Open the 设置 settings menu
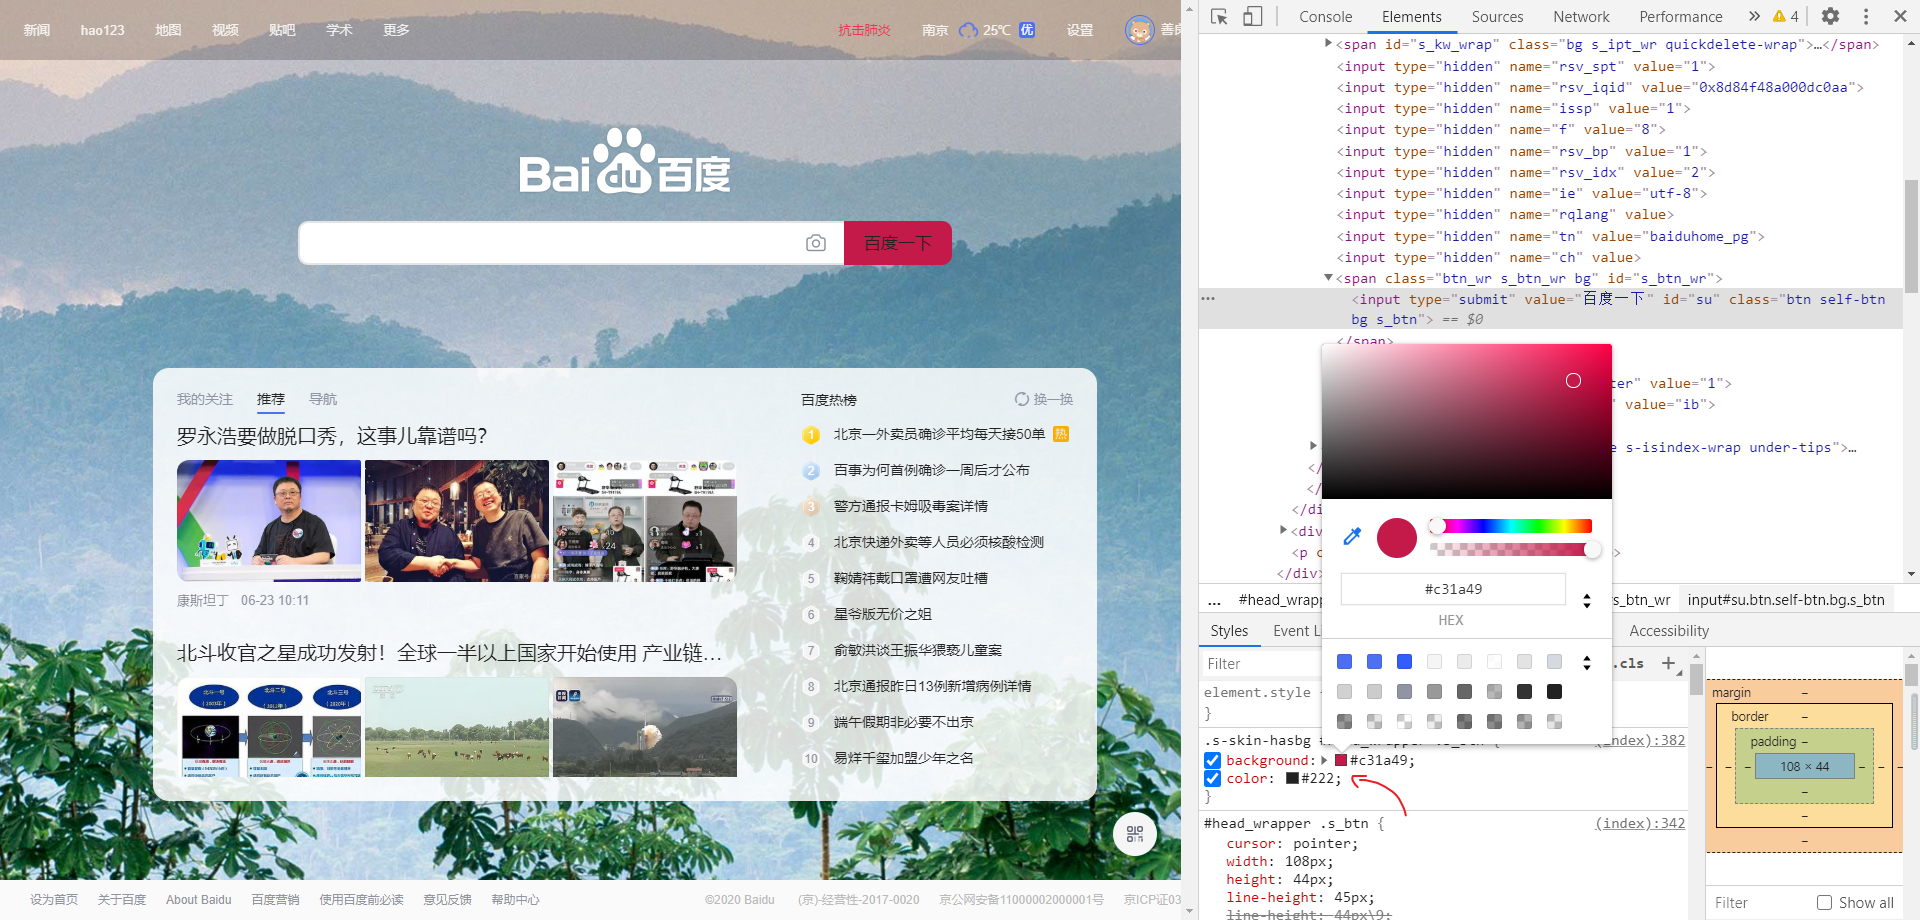 point(1080,30)
